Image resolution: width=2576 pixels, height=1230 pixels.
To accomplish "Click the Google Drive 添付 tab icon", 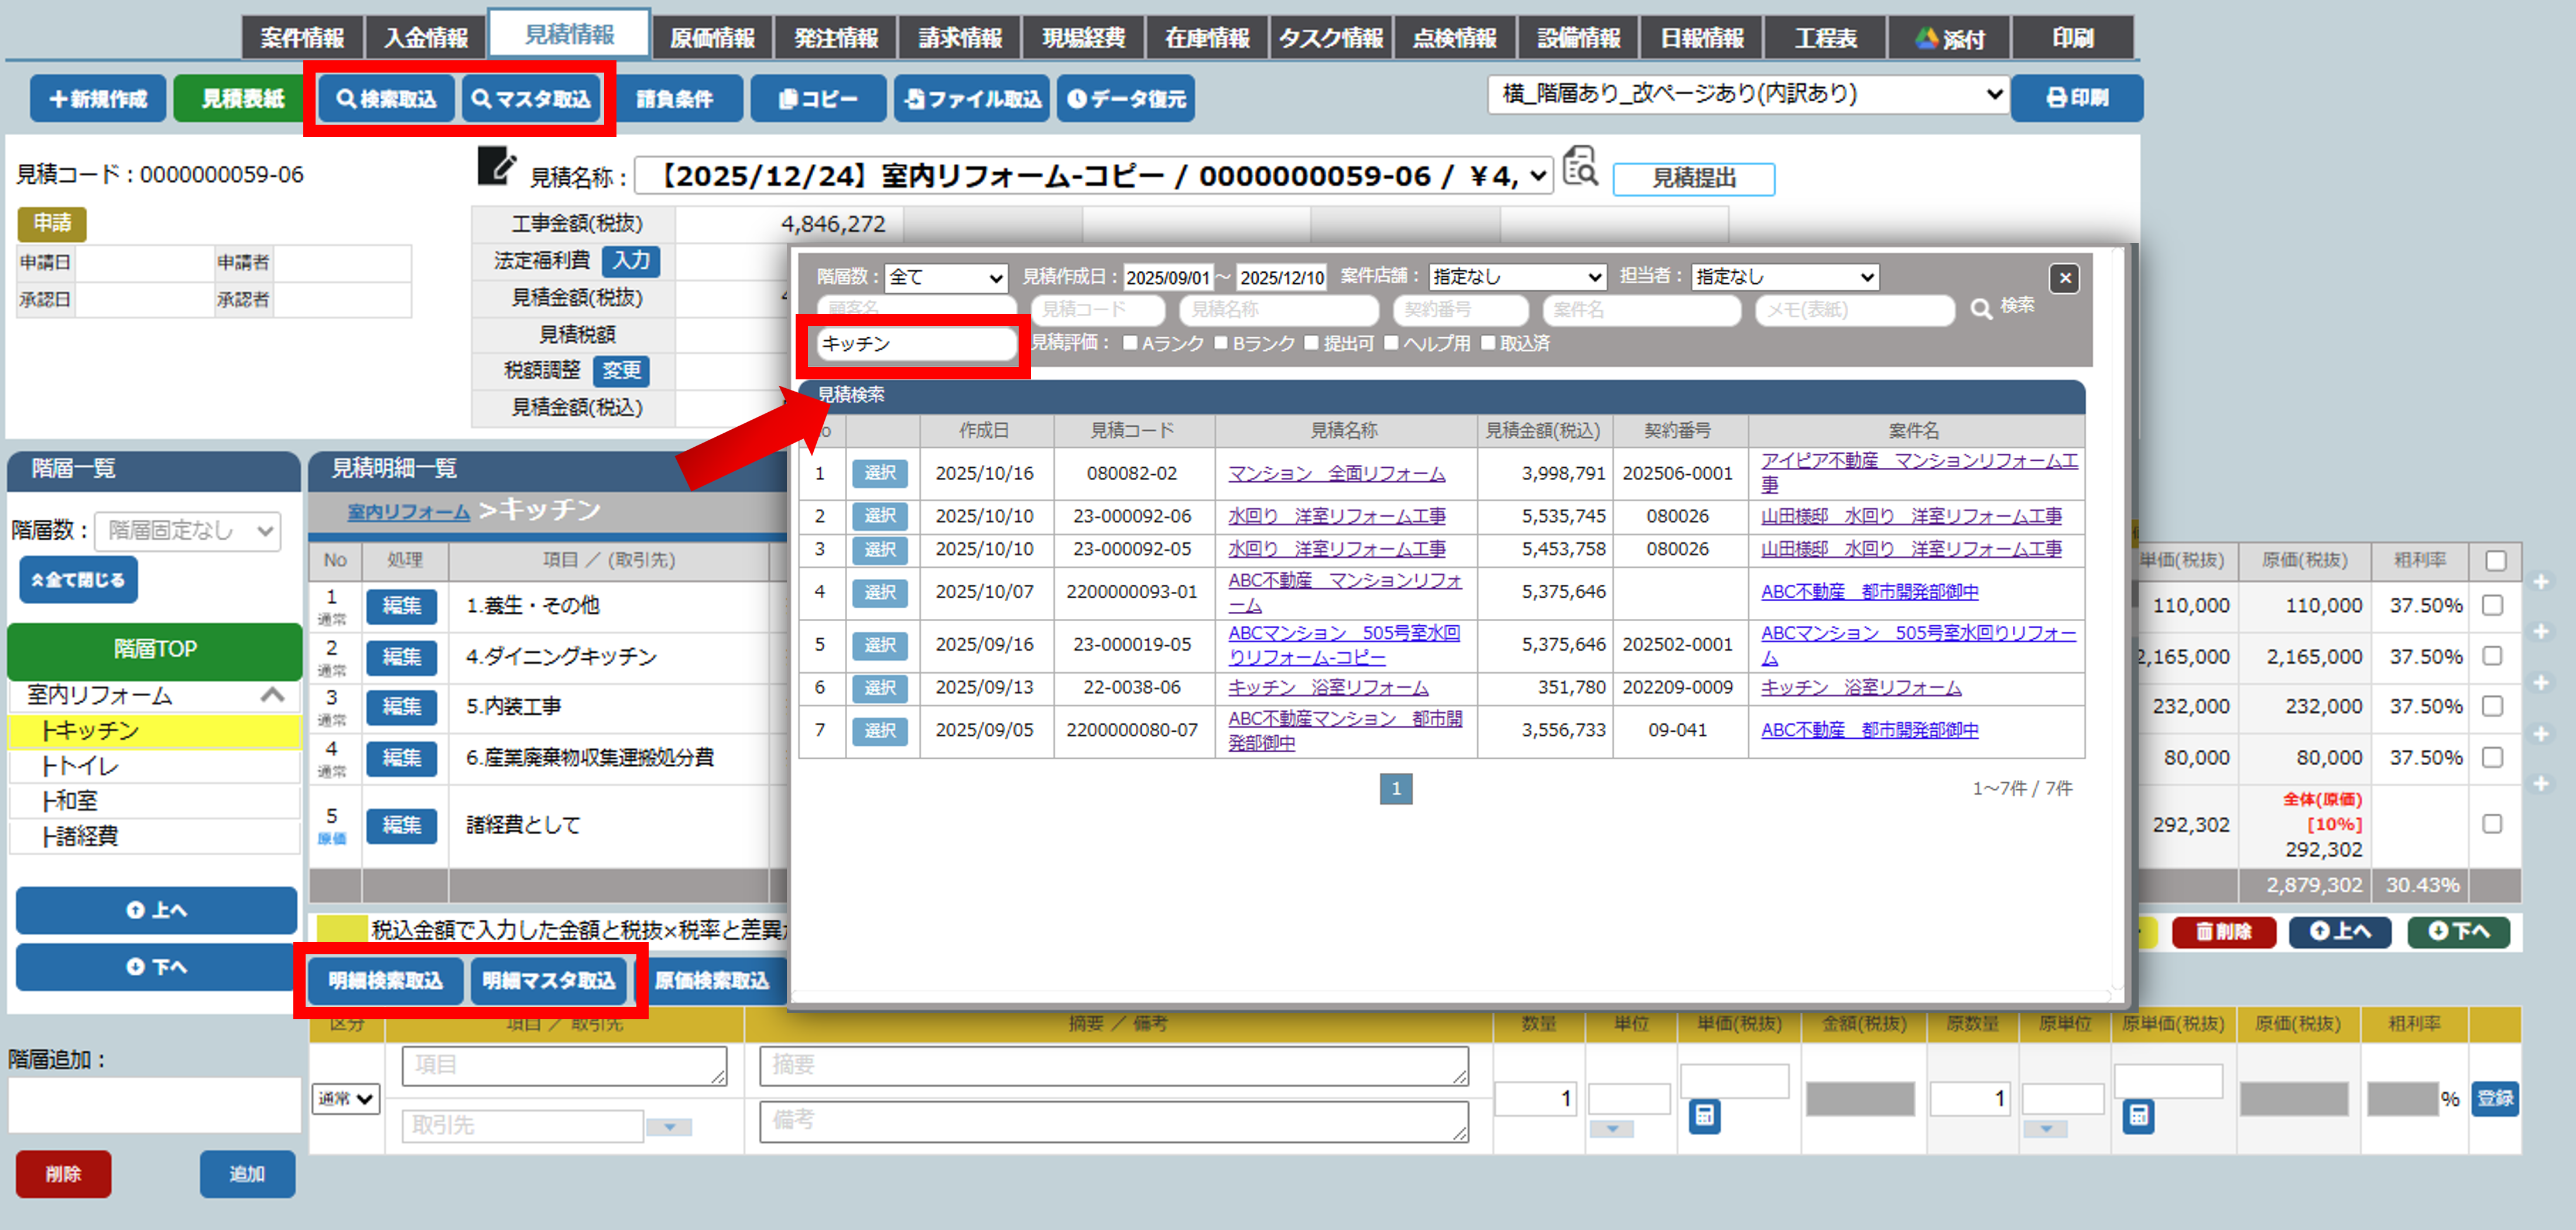I will click(1926, 39).
